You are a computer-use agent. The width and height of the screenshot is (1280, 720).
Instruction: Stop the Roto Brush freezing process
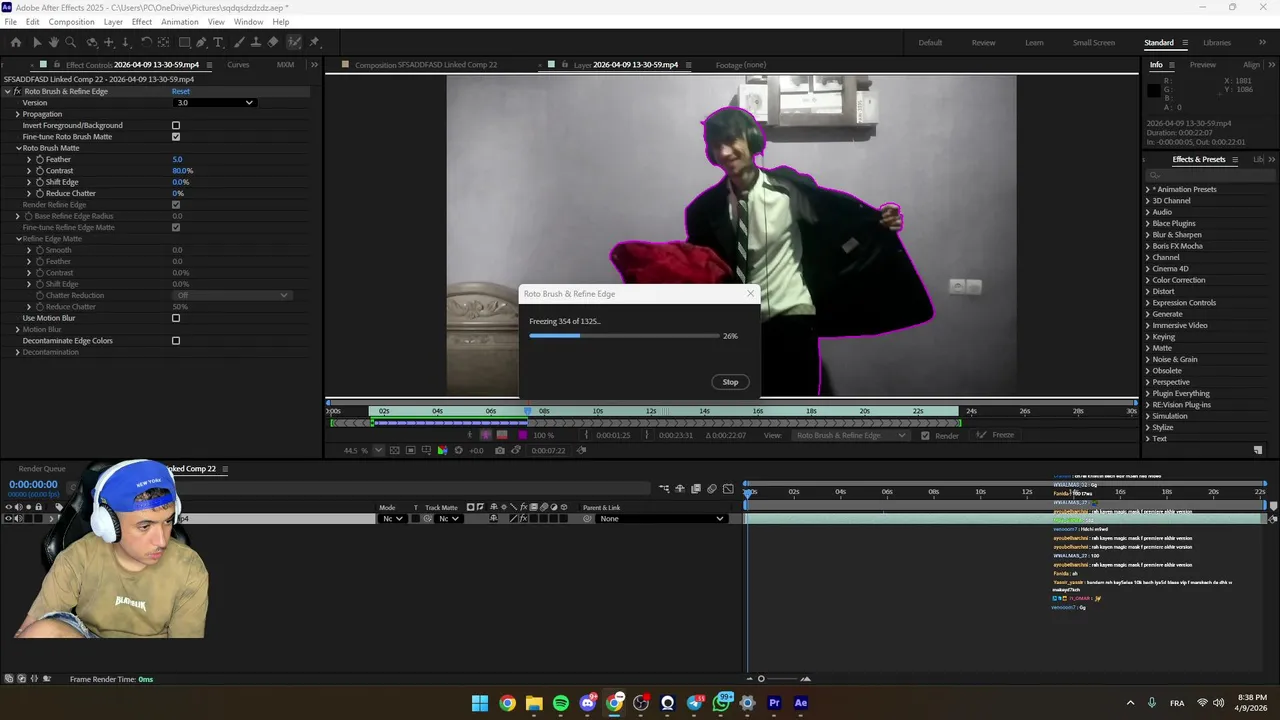730,382
